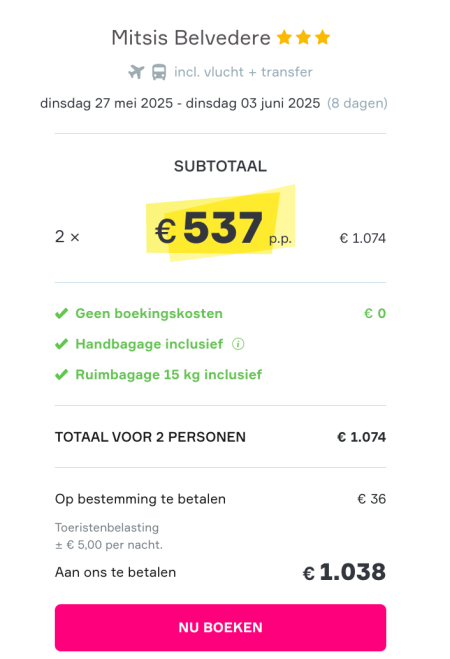Click the last gold star rating

click(x=322, y=37)
